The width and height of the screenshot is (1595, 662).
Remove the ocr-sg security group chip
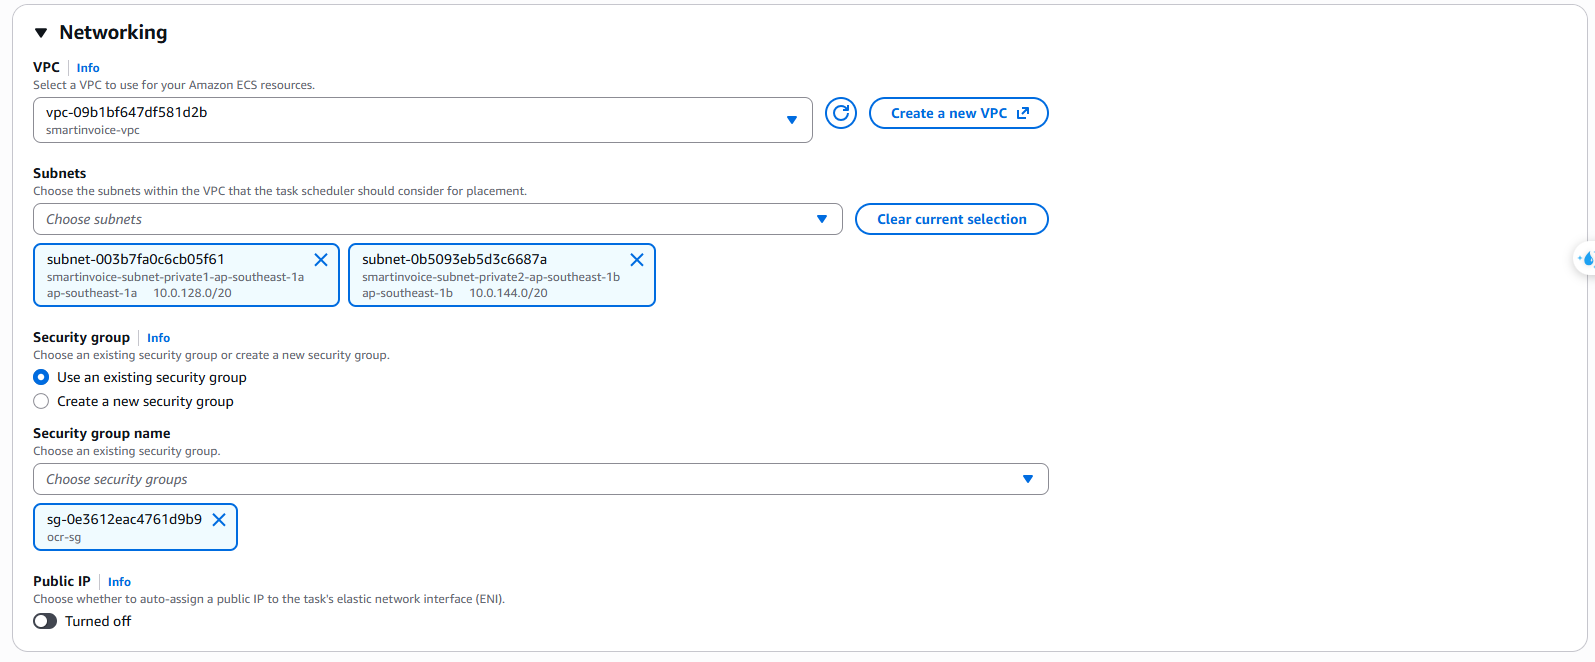[x=219, y=520]
